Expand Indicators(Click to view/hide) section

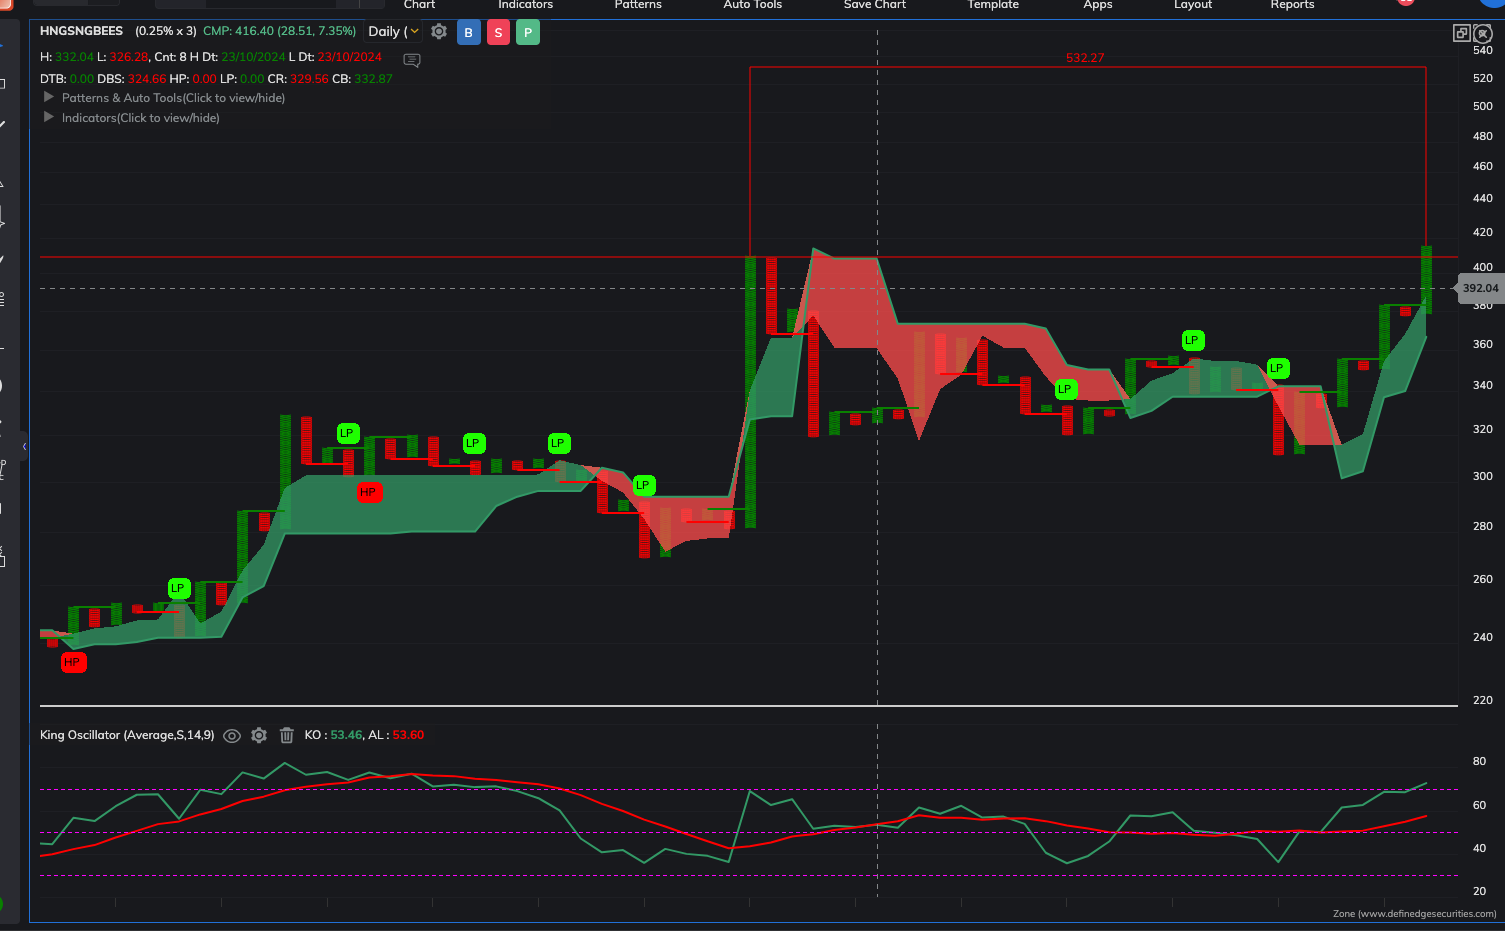tap(132, 118)
